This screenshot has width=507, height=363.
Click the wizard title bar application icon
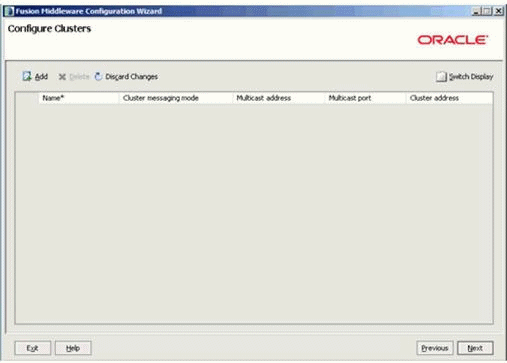pos(9,11)
